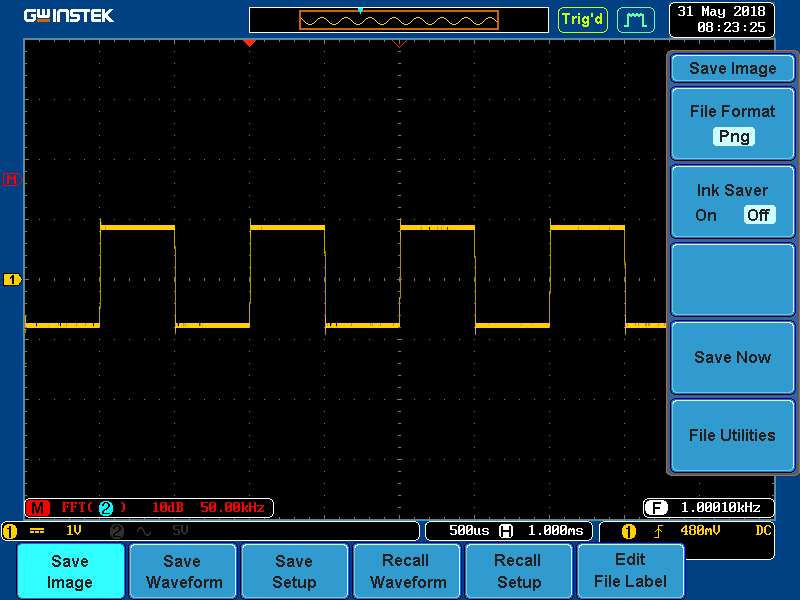Click the outlined horizontal position marker
The width and height of the screenshot is (800, 600).
pos(399,44)
